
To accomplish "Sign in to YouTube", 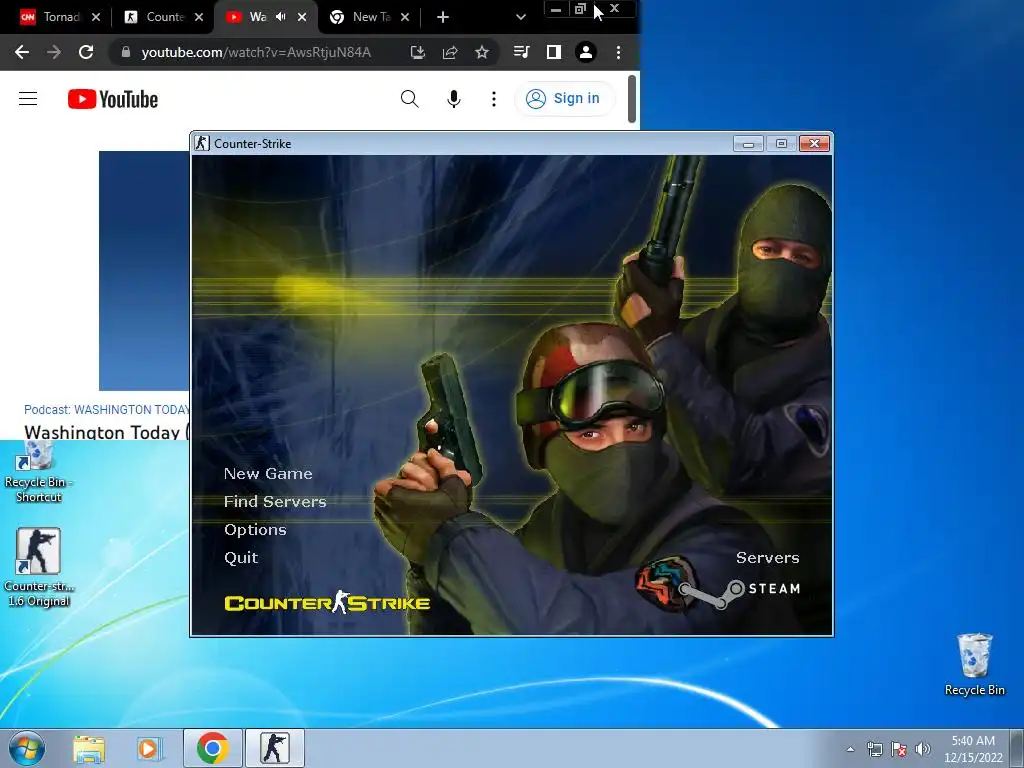I will 564,99.
